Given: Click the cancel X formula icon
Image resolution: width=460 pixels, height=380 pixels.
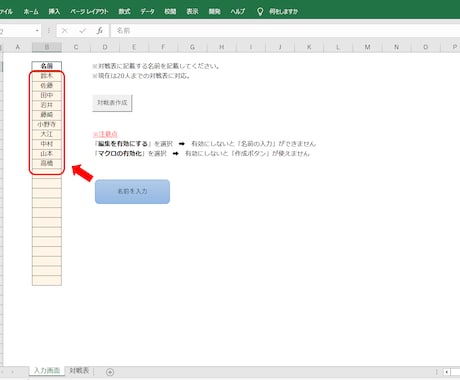Looking at the screenshot, I should coord(65,31).
